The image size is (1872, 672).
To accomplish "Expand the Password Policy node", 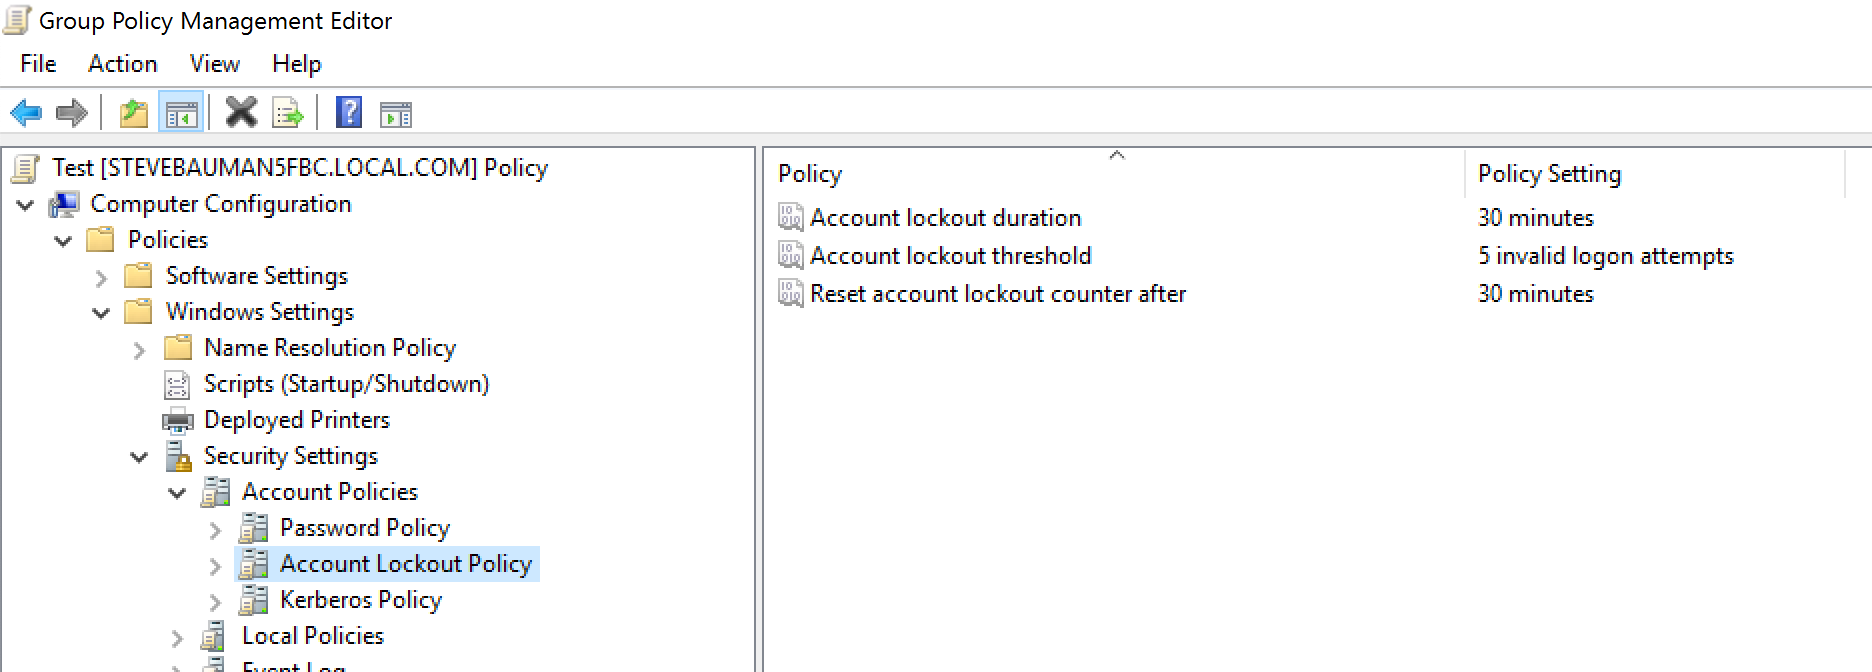I will pyautogui.click(x=215, y=528).
